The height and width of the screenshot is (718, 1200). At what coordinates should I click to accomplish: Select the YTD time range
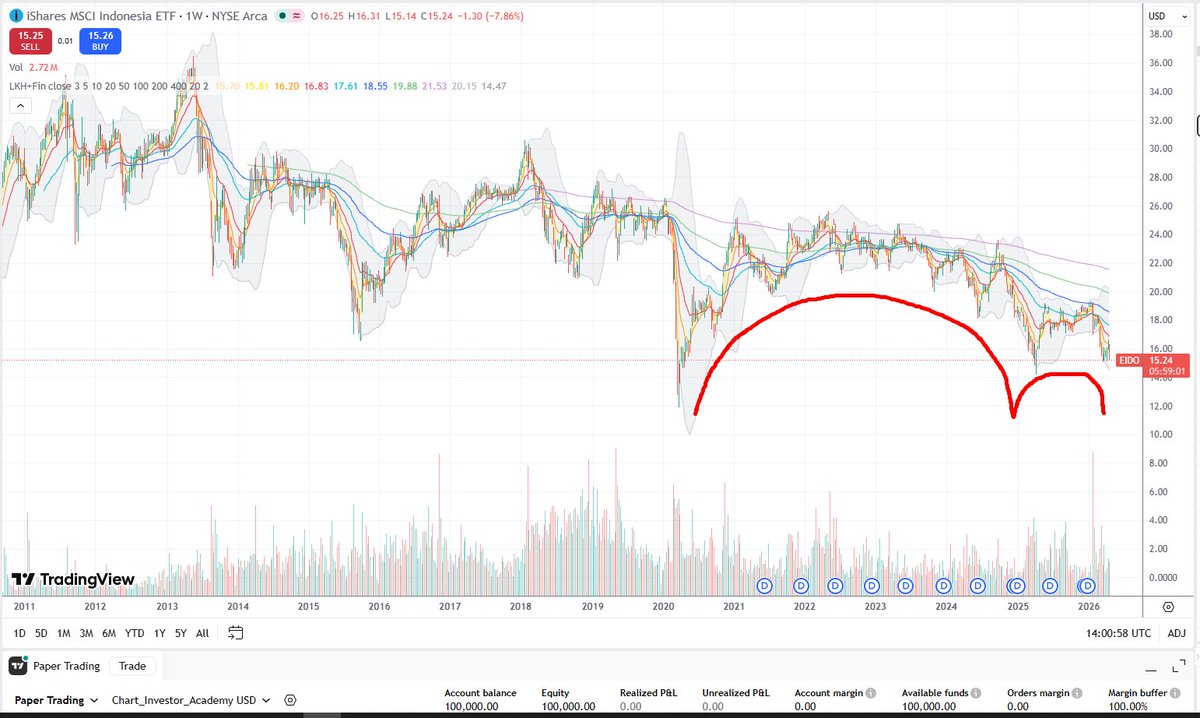click(x=134, y=633)
